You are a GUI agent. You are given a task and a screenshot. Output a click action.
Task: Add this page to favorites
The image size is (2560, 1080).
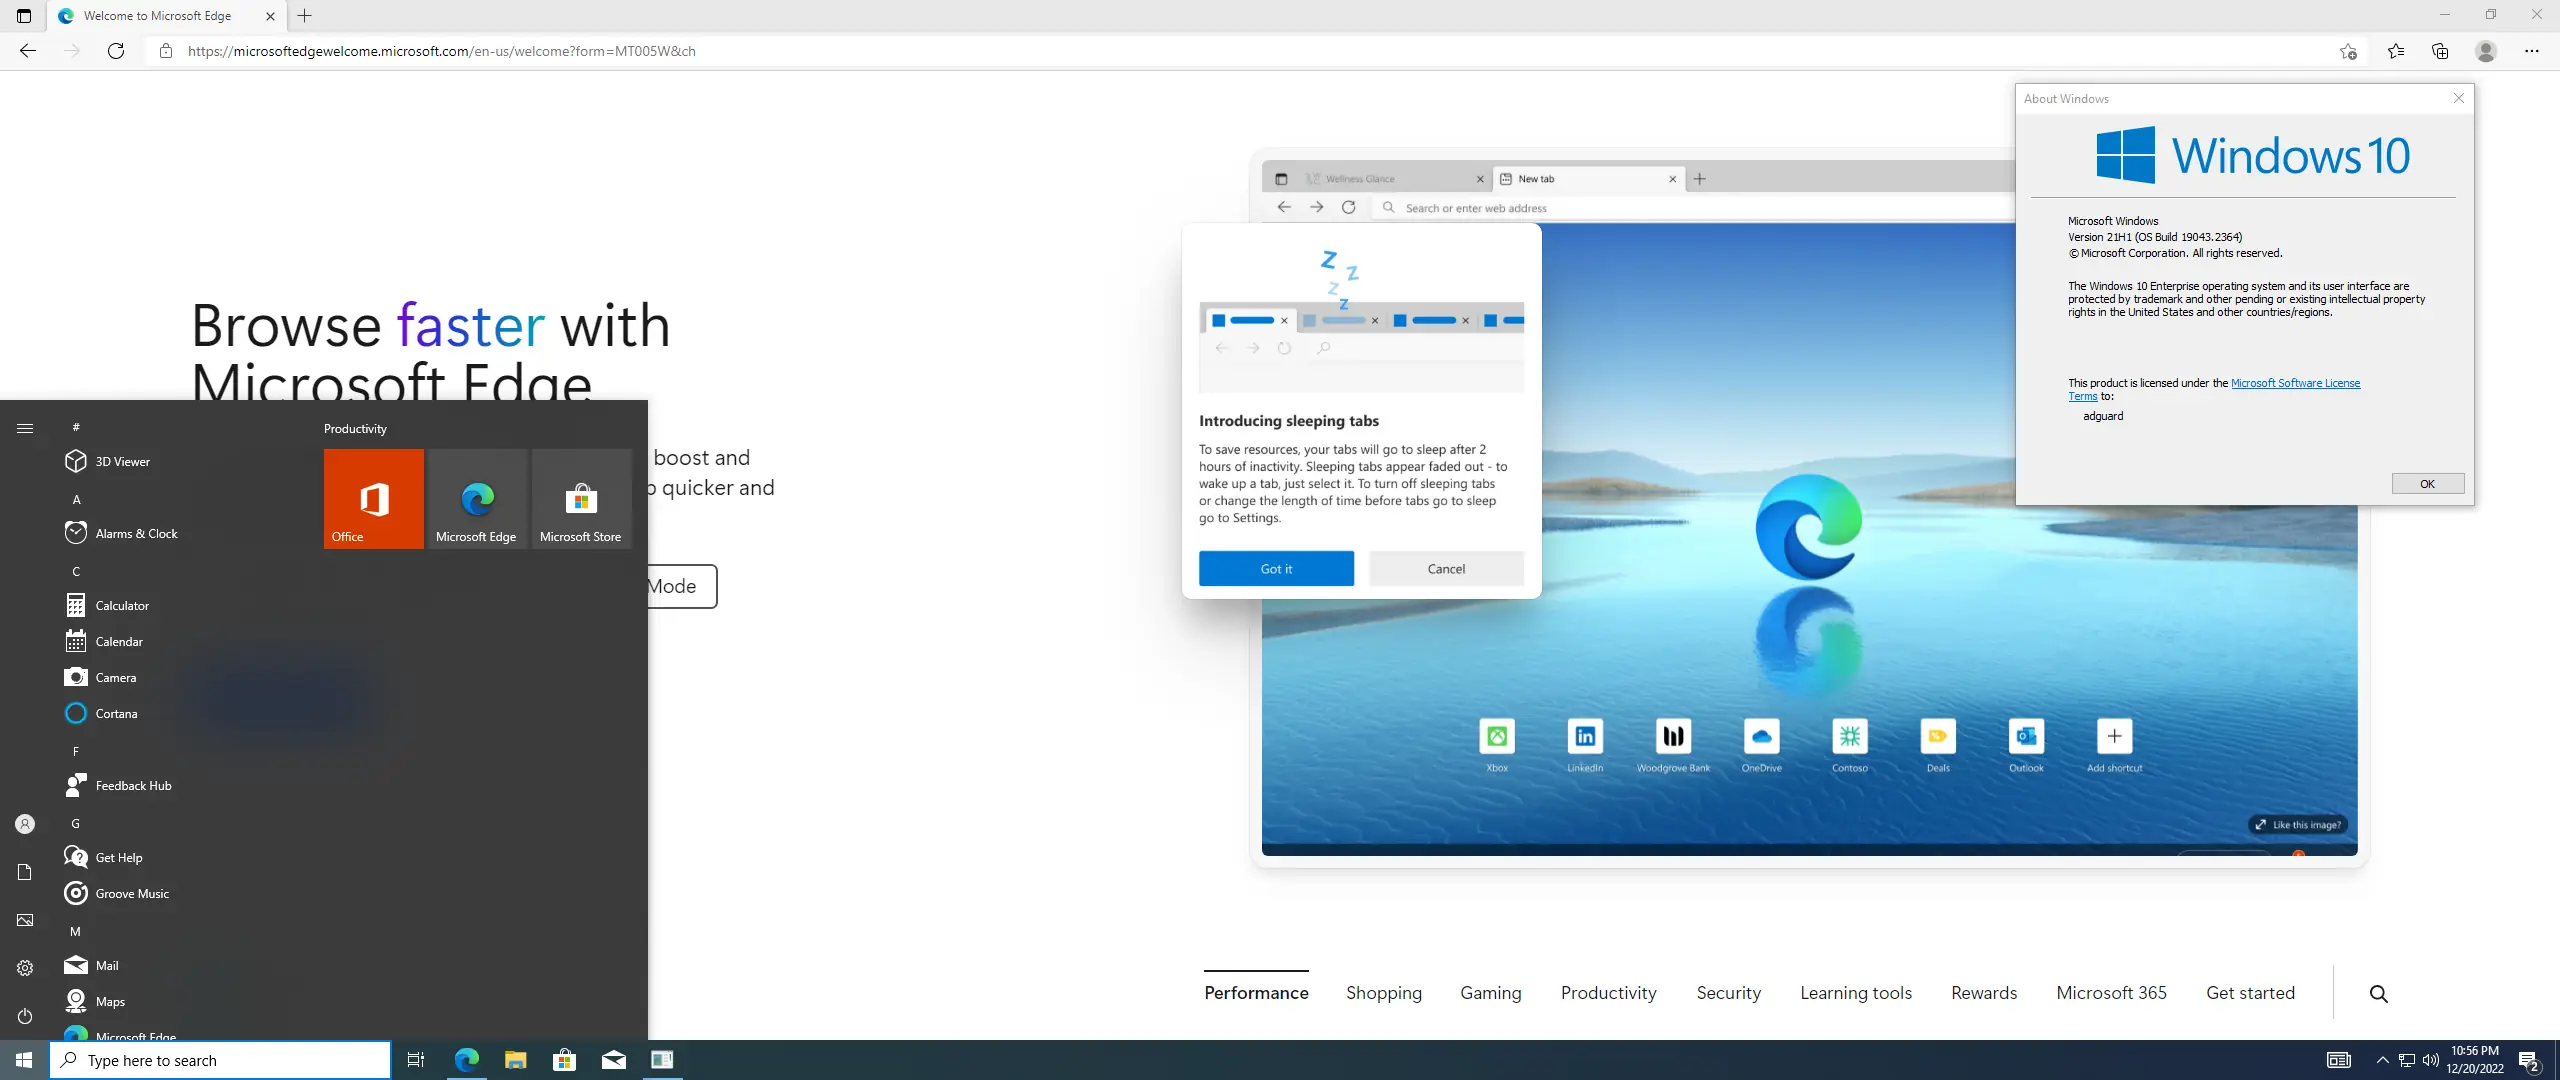2348,51
